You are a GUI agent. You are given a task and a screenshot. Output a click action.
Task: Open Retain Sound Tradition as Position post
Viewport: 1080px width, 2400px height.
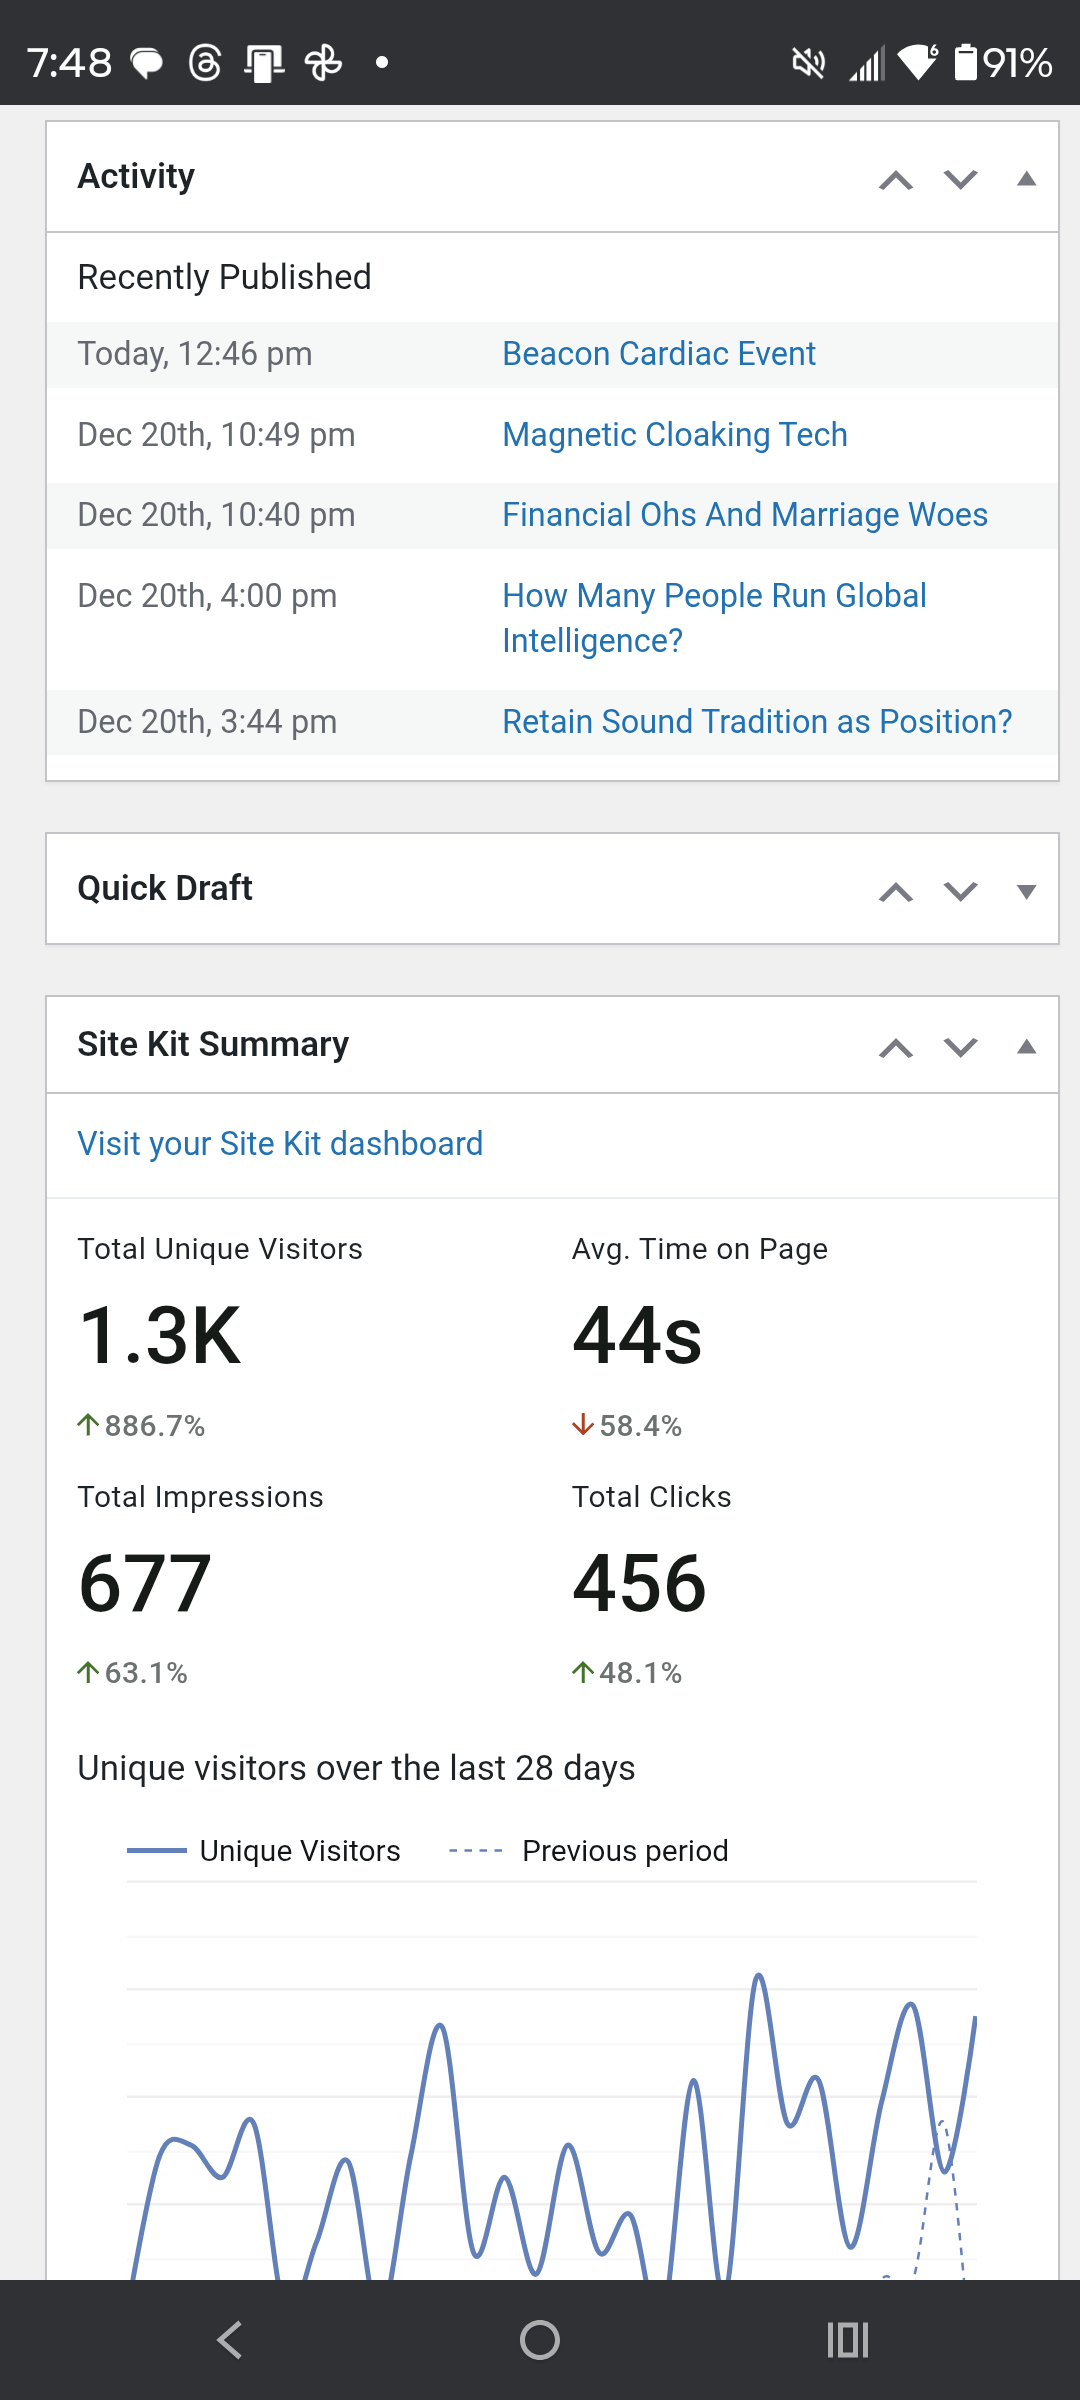pyautogui.click(x=756, y=722)
